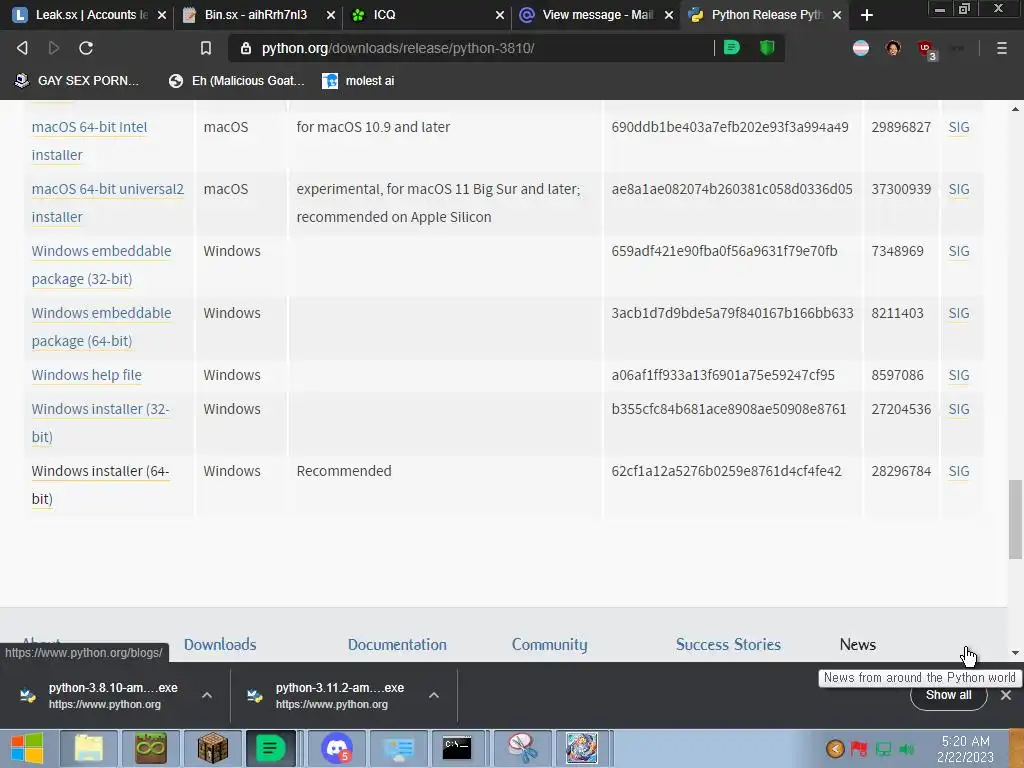Open the green shield ad blocker icon
The width and height of the screenshot is (1024, 768).
click(x=767, y=48)
